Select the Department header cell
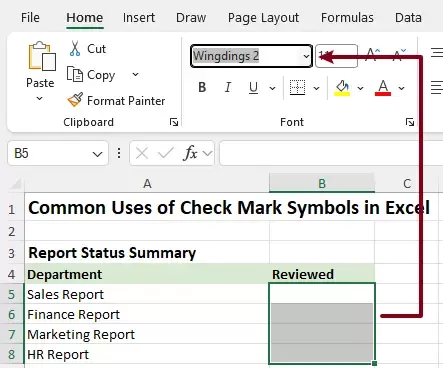The width and height of the screenshot is (443, 368). [x=147, y=274]
